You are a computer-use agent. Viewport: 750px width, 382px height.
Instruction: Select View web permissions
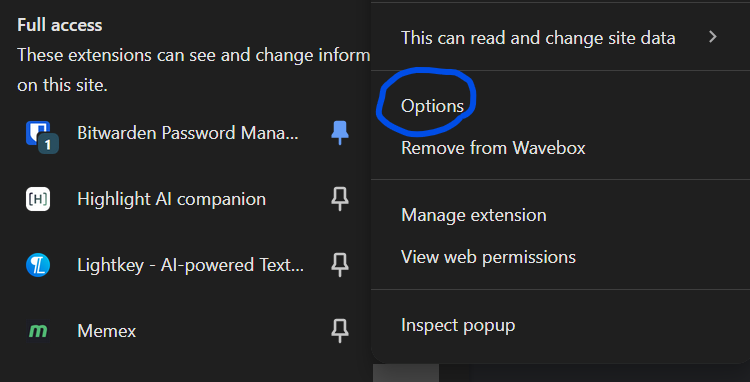(x=488, y=257)
